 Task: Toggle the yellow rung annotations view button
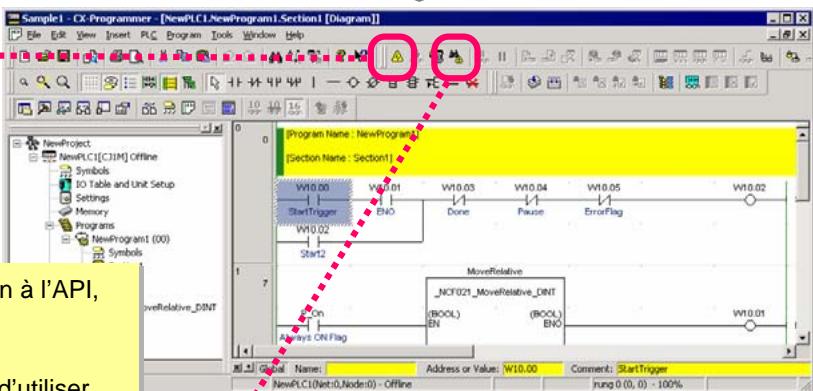click(x=169, y=82)
